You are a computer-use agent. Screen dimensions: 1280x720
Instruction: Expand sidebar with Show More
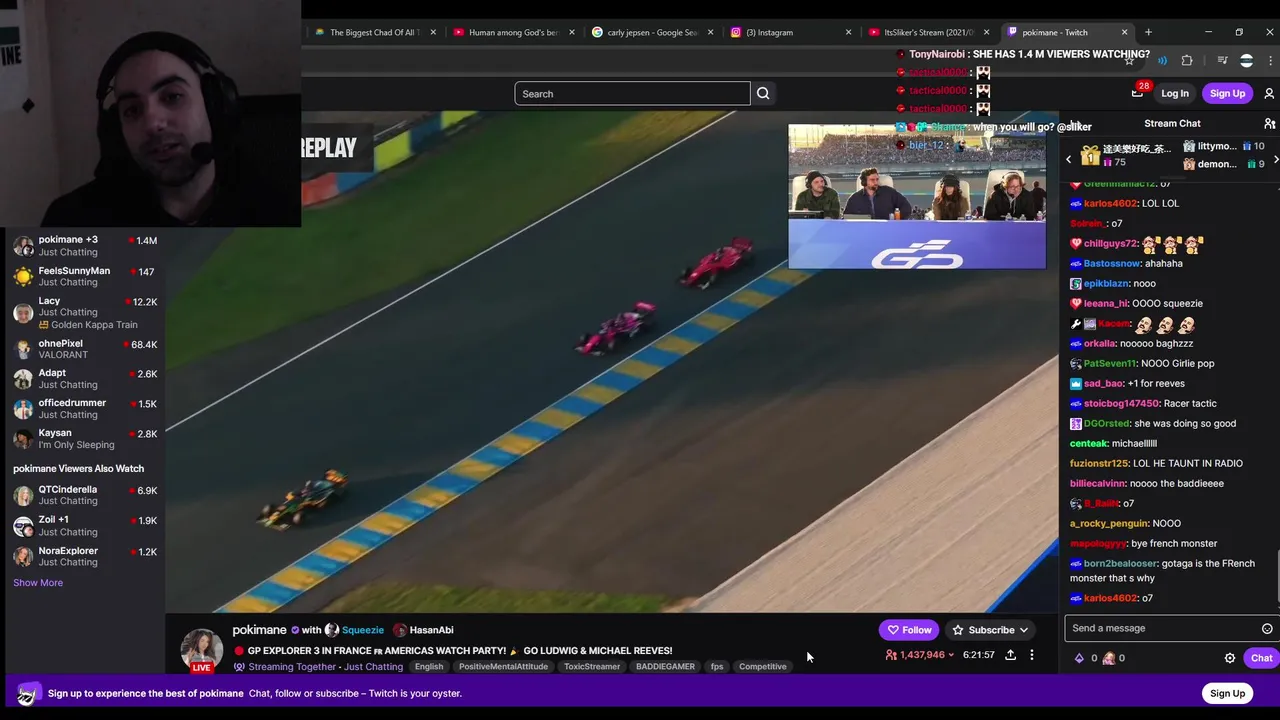38,583
